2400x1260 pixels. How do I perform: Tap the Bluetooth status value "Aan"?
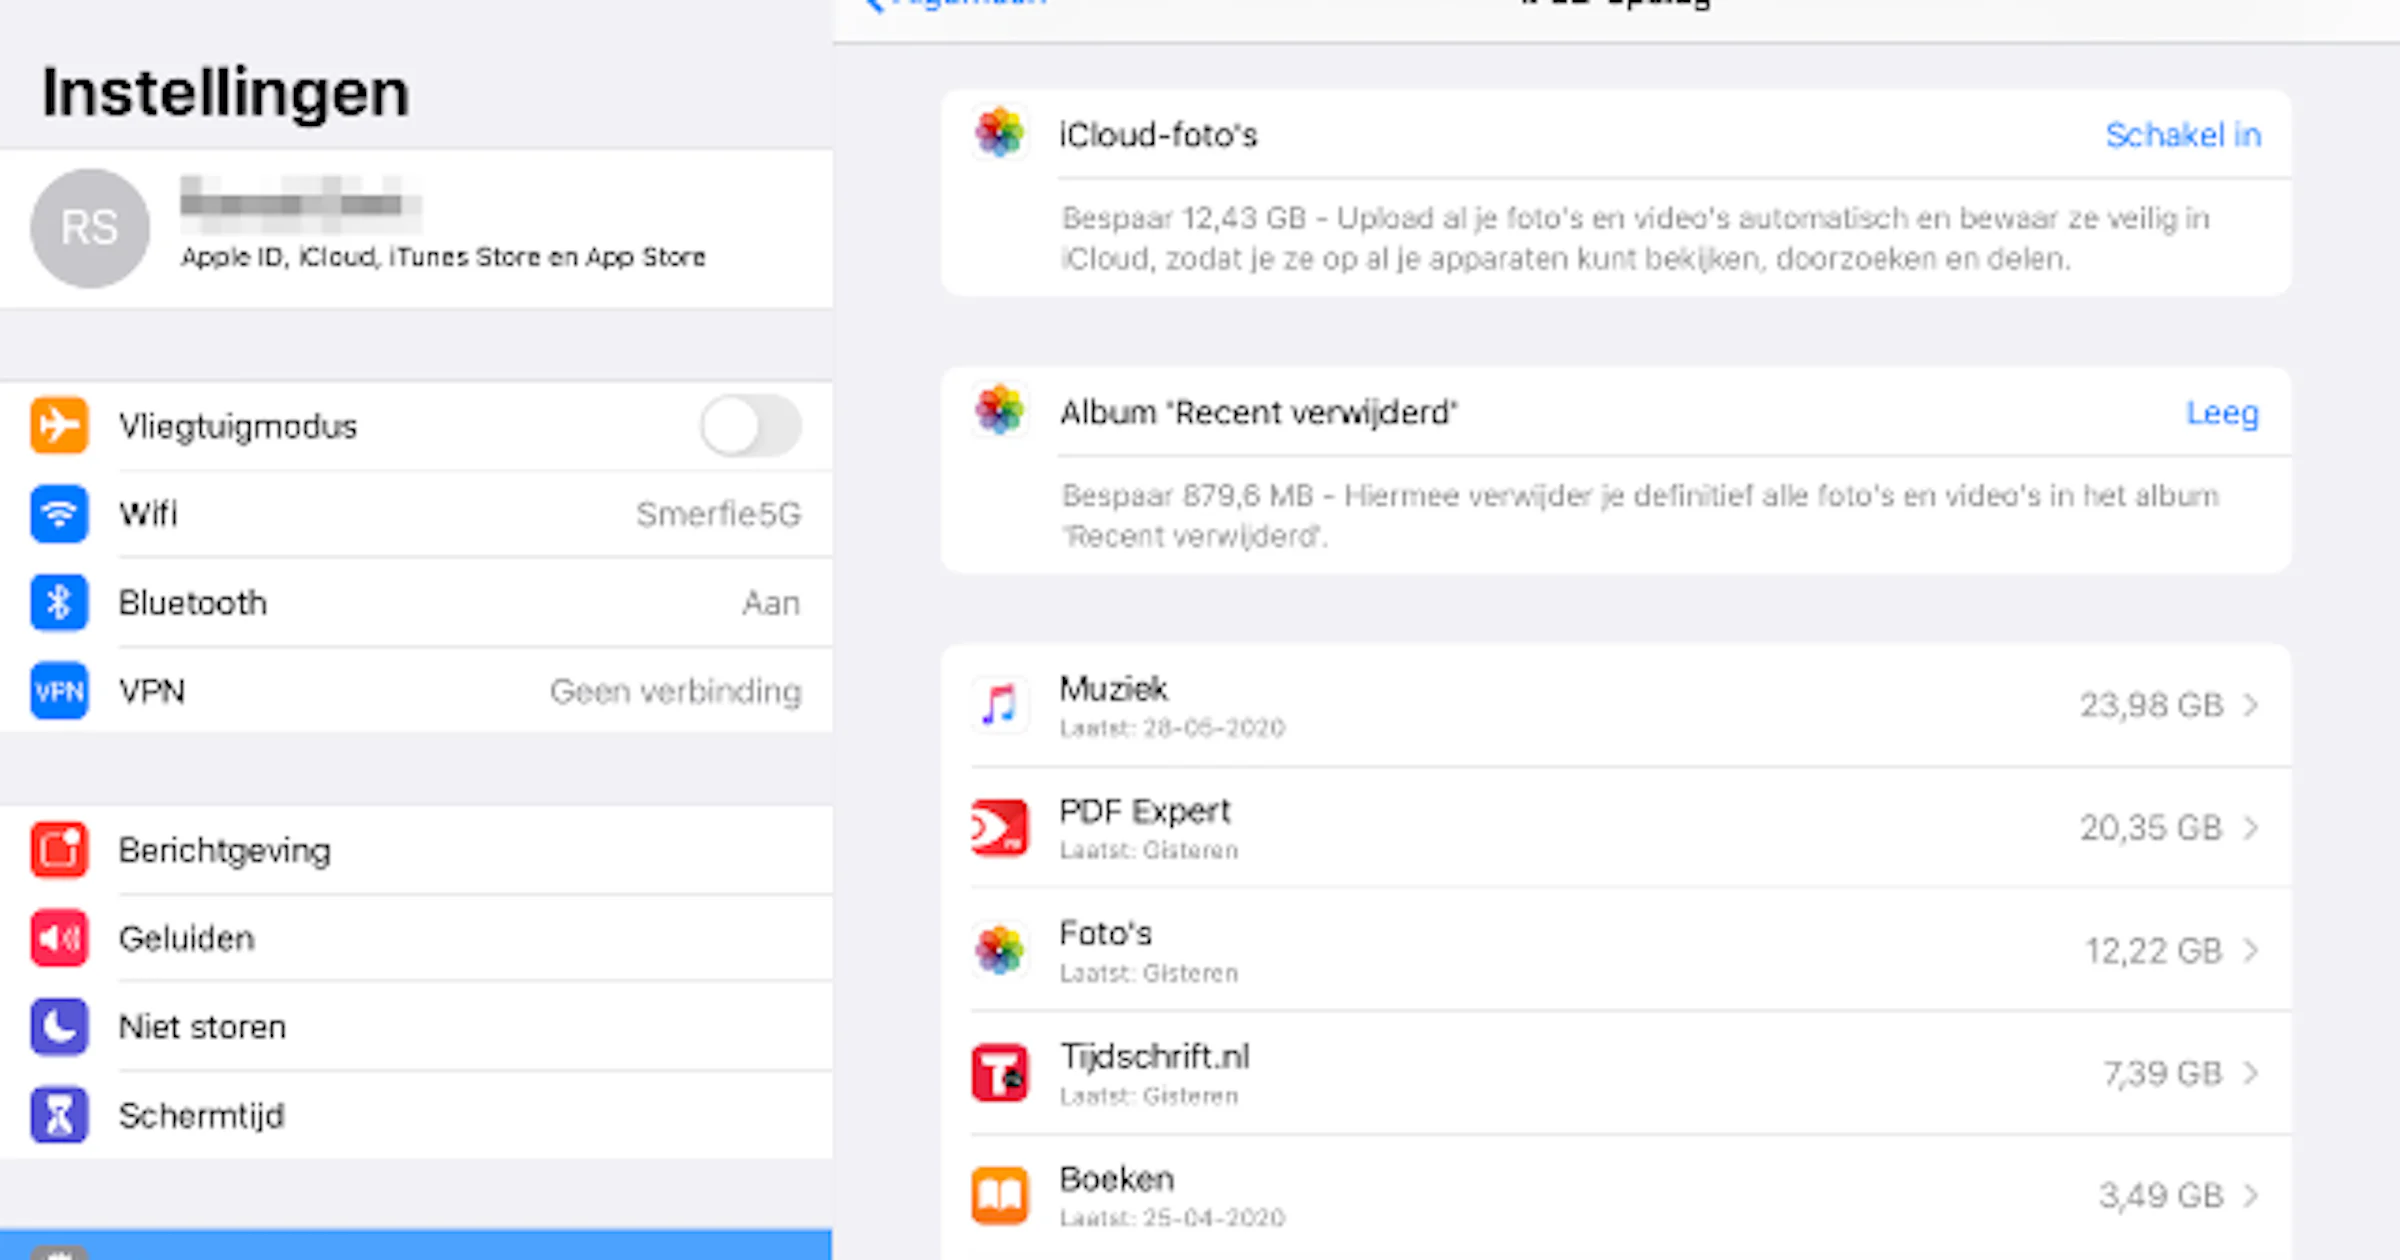[x=771, y=603]
